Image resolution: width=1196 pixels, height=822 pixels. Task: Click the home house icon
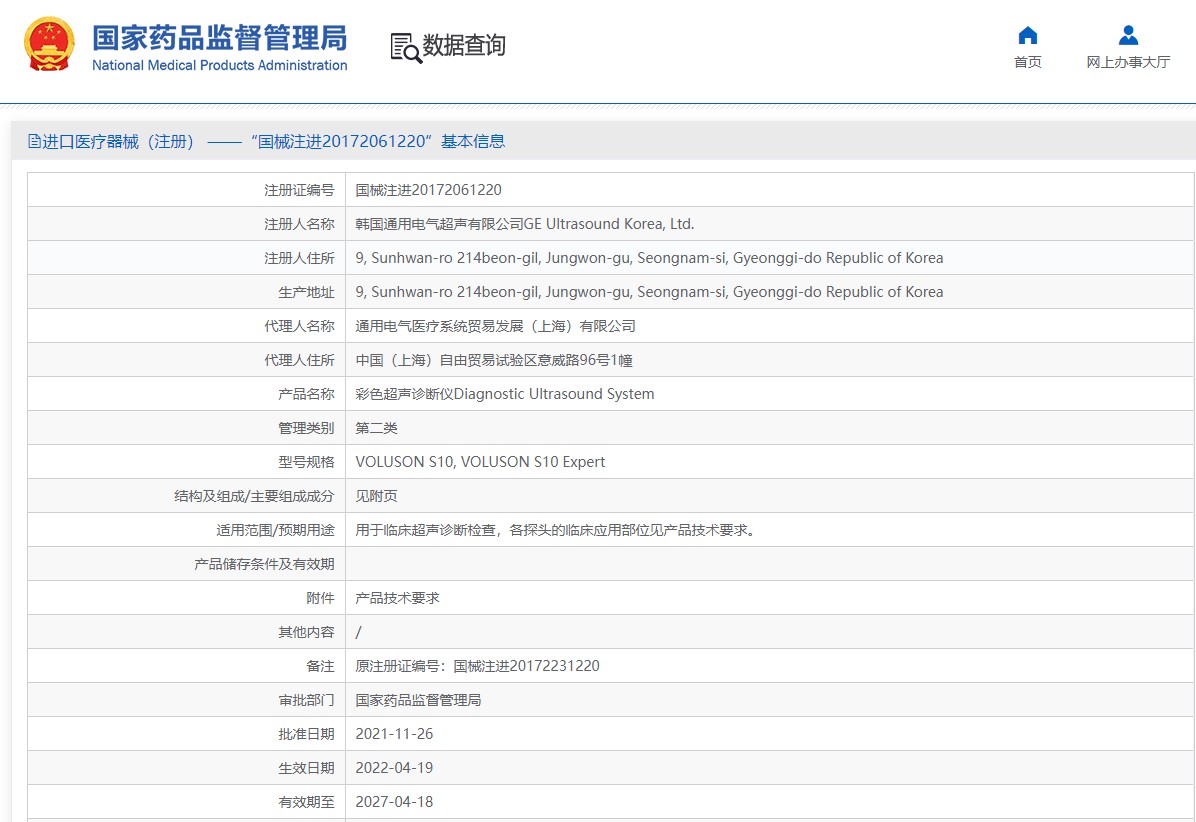1027,35
